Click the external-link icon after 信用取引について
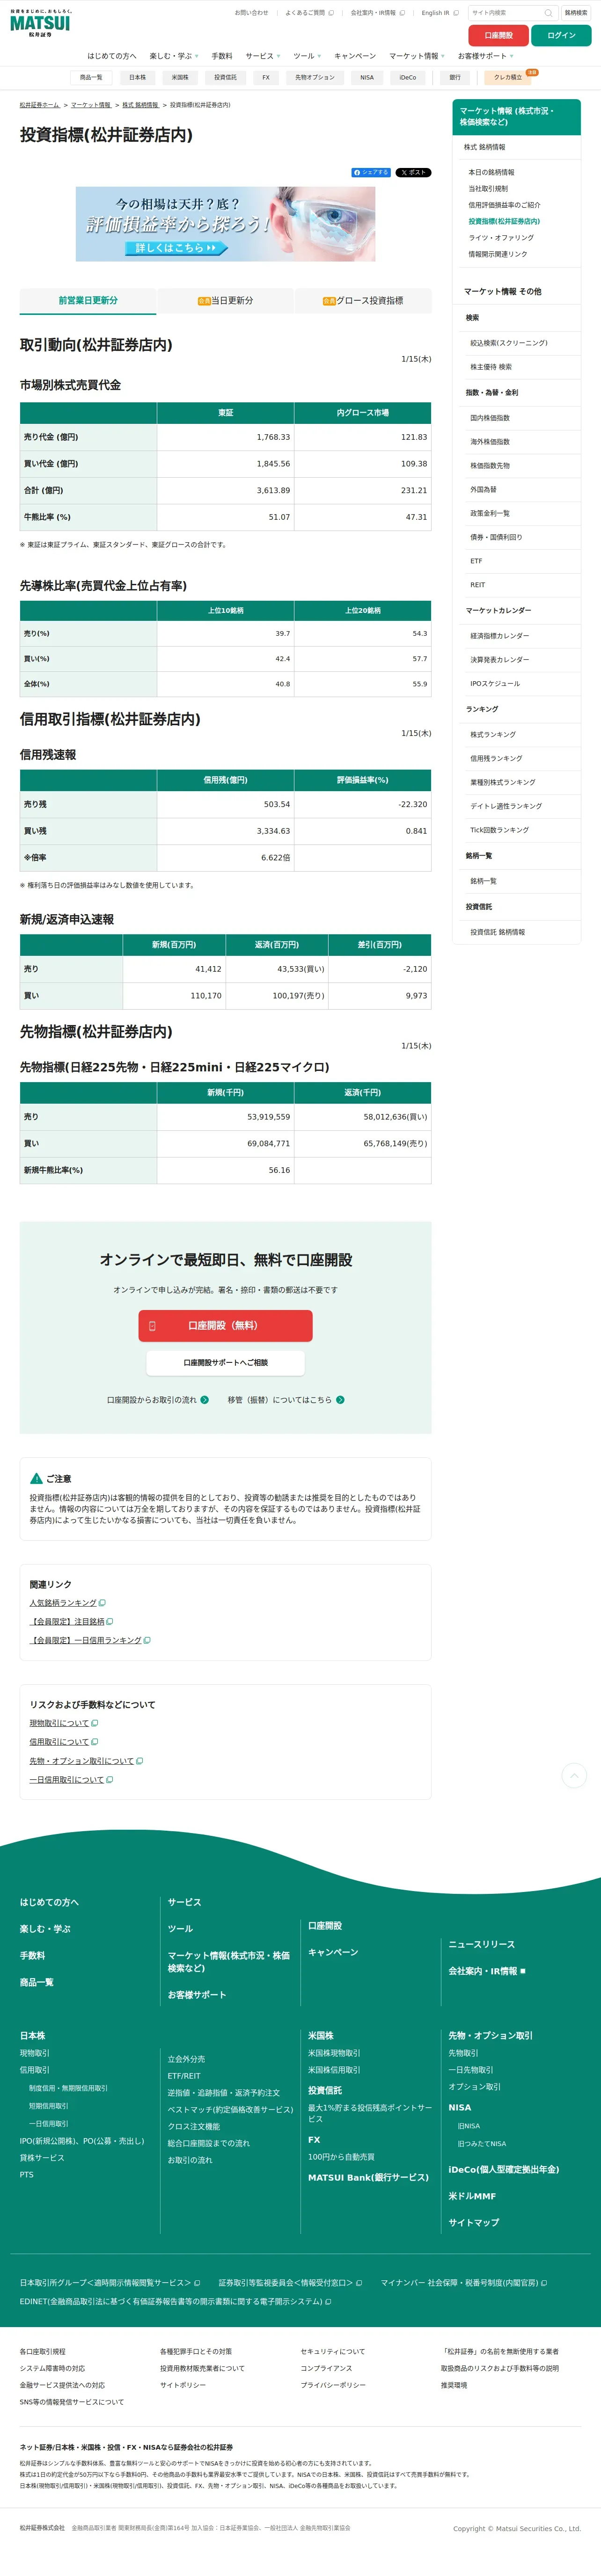Viewport: 601px width, 2576px height. 94,1742
